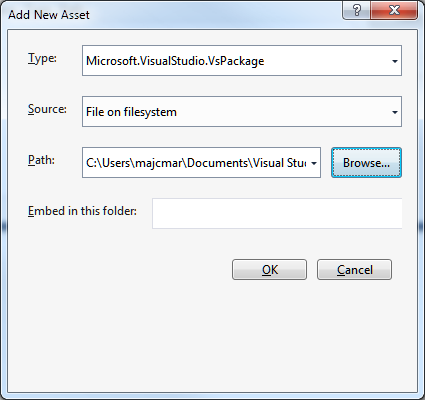Screen dimensions: 425x400
Task: Confirm with the OK button
Action: (x=269, y=270)
